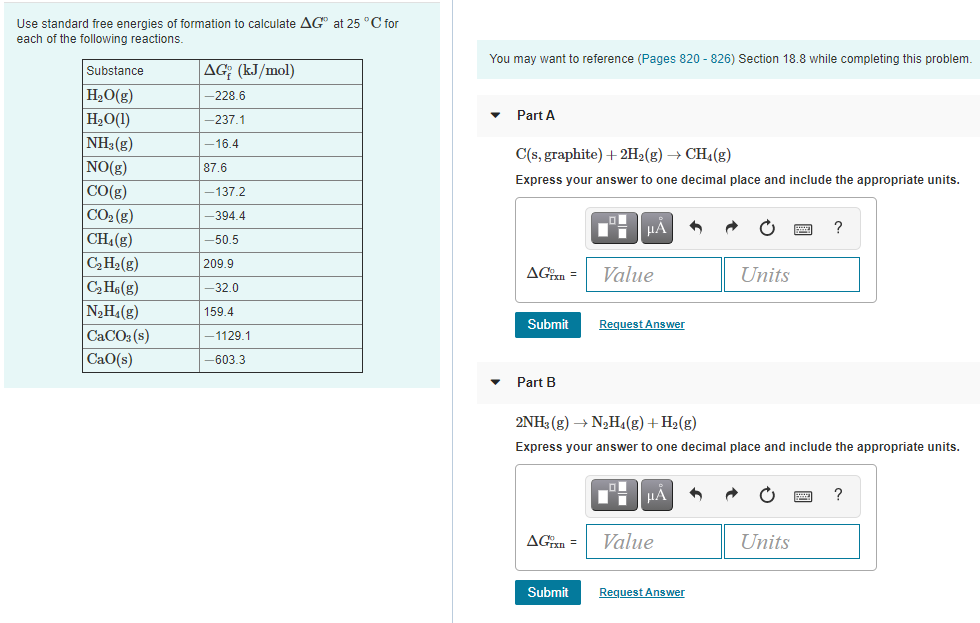Select the N2H4(g) substance cell
The image size is (980, 623).
[141, 312]
